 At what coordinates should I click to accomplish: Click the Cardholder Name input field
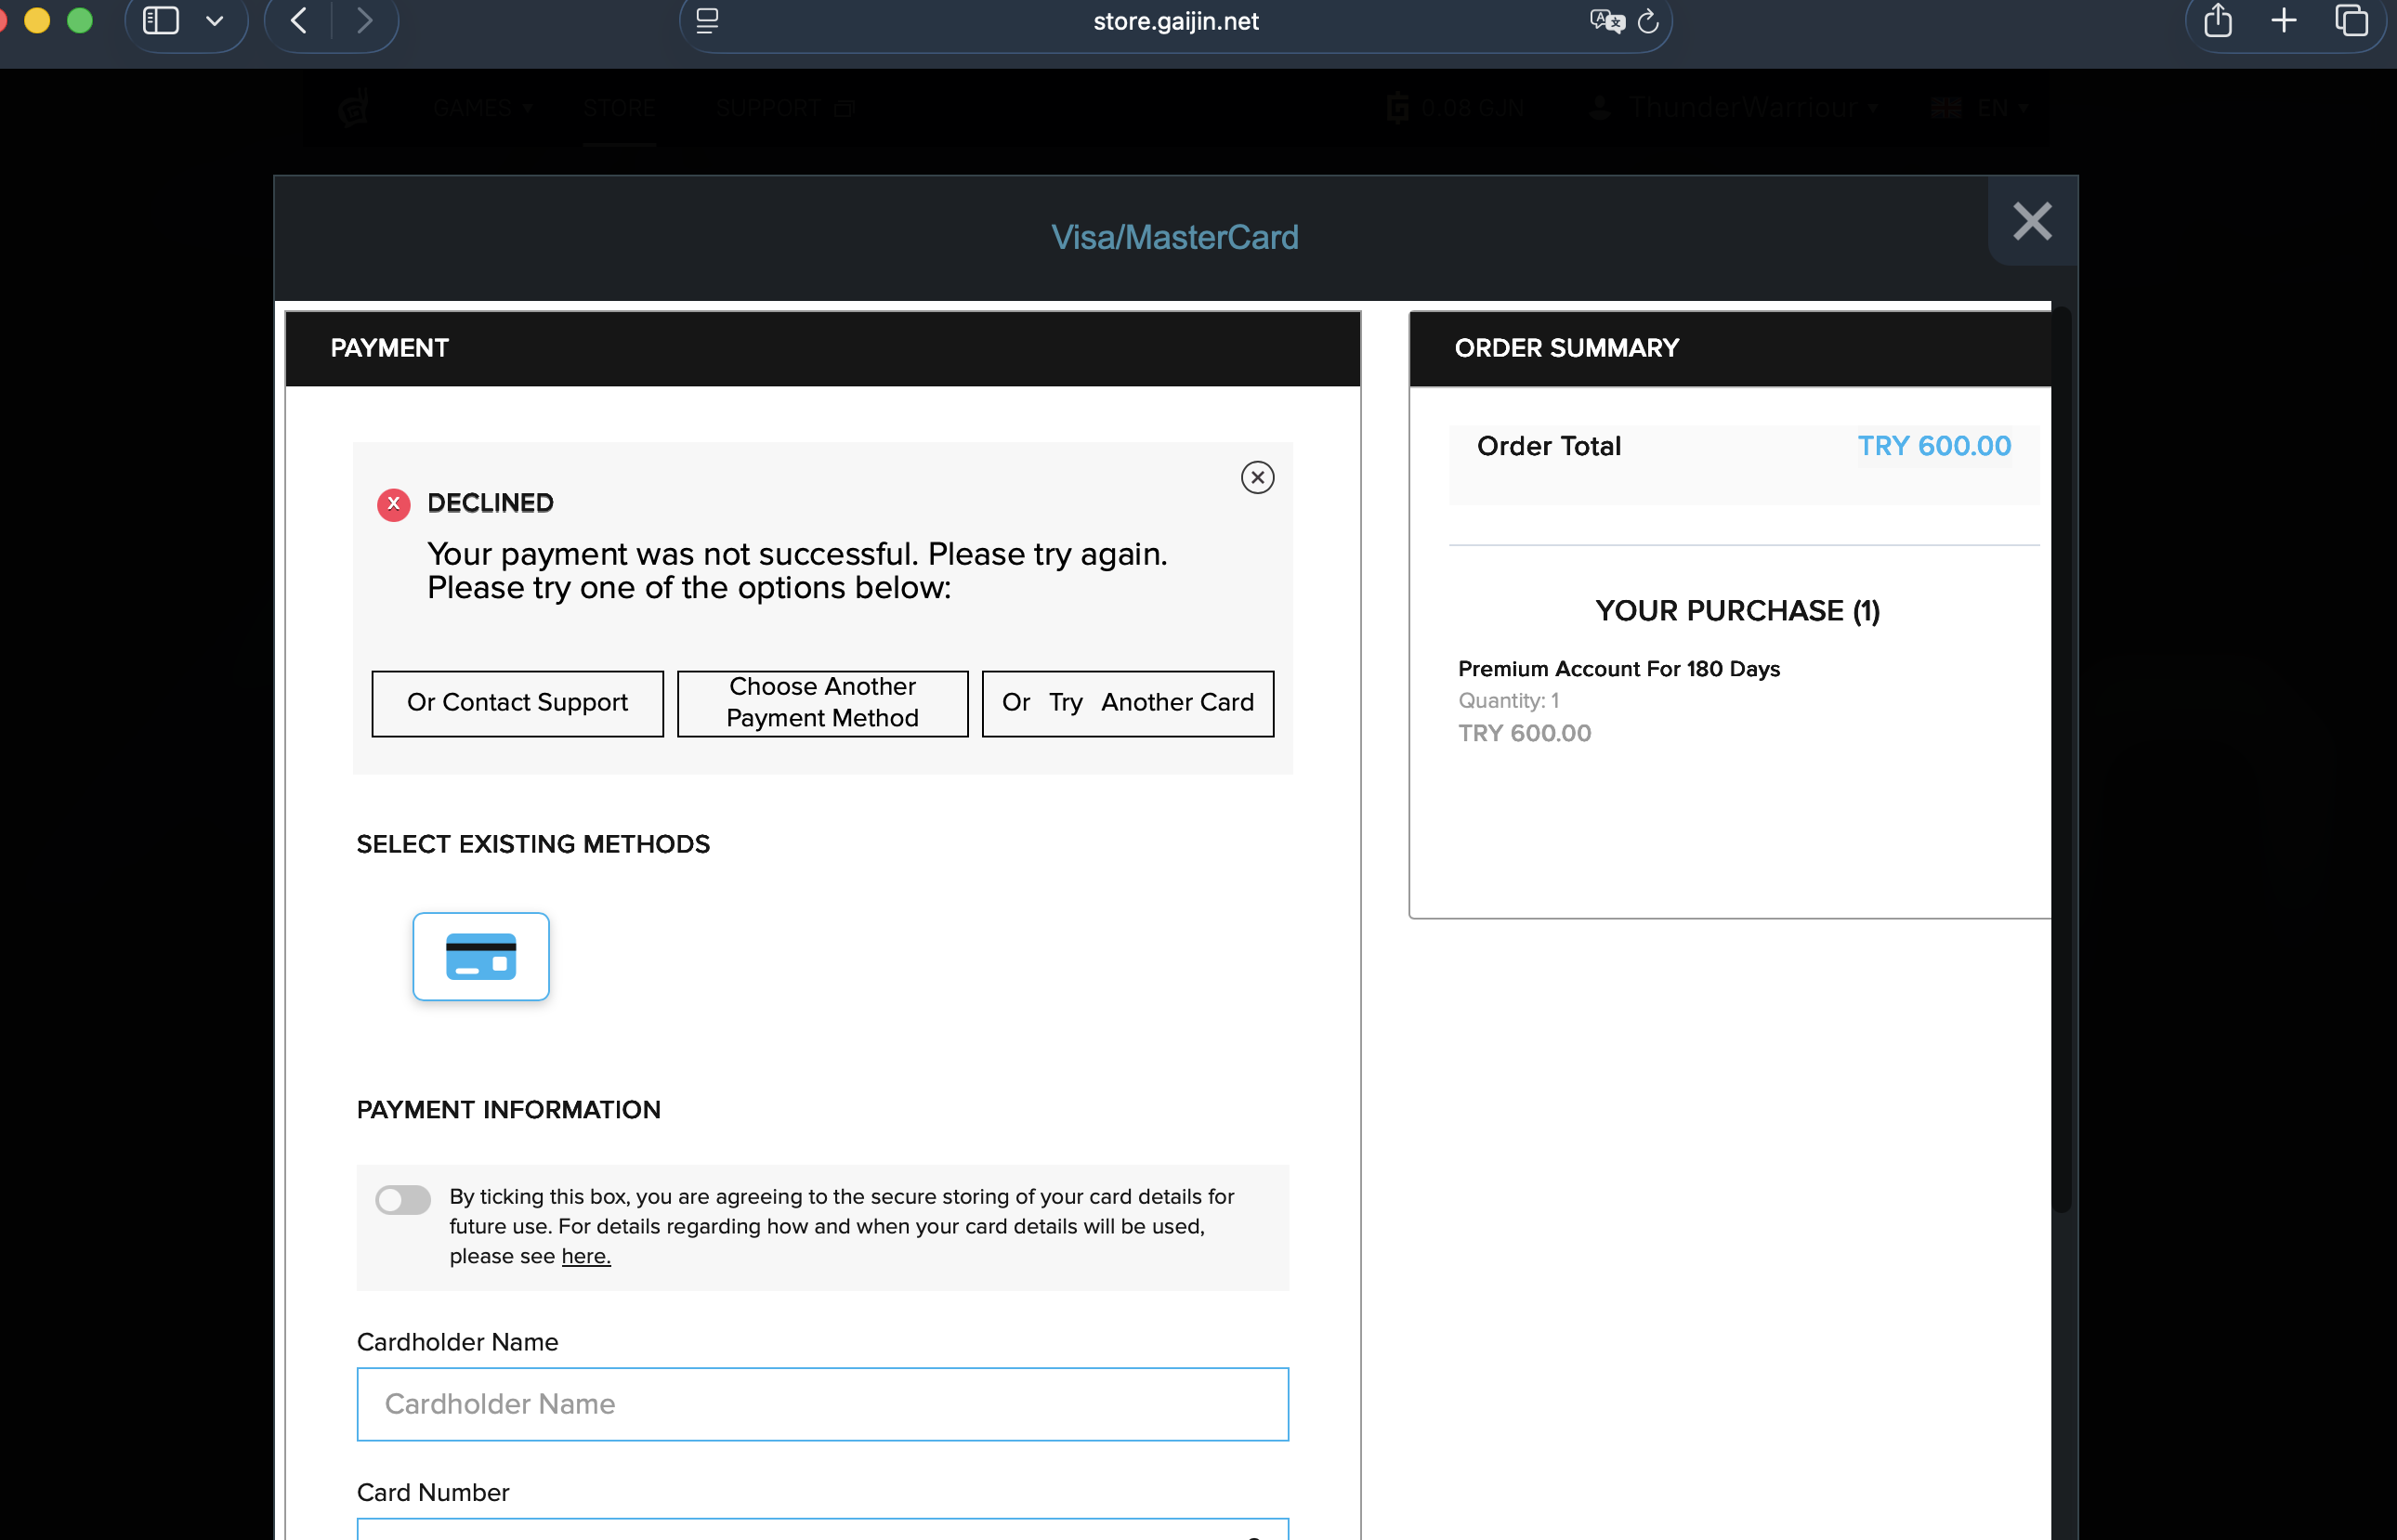[x=822, y=1404]
